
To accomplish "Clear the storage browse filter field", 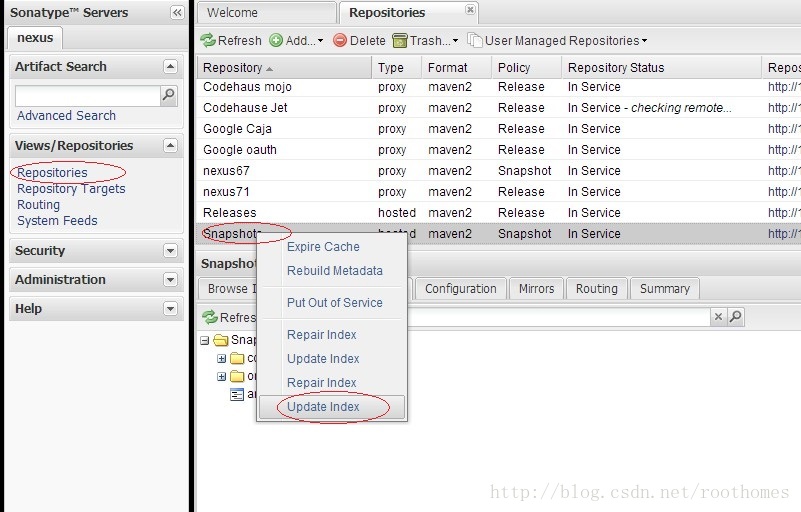I will pos(718,317).
